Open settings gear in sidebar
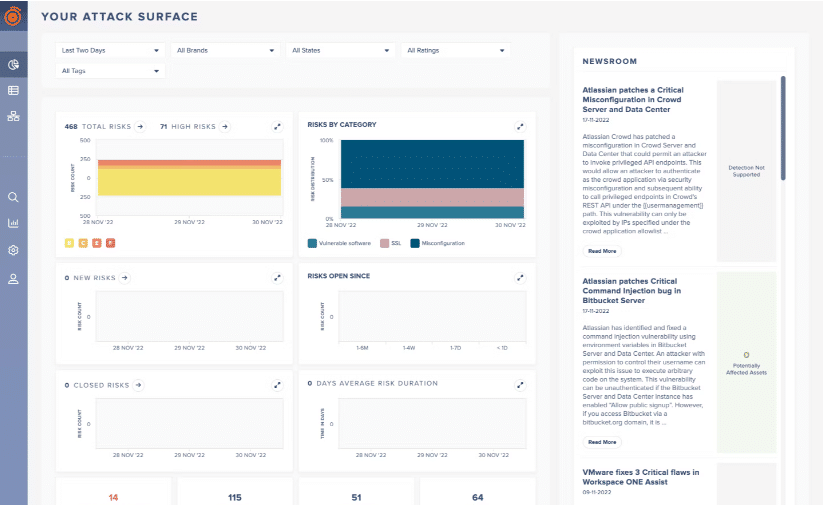 click(14, 251)
